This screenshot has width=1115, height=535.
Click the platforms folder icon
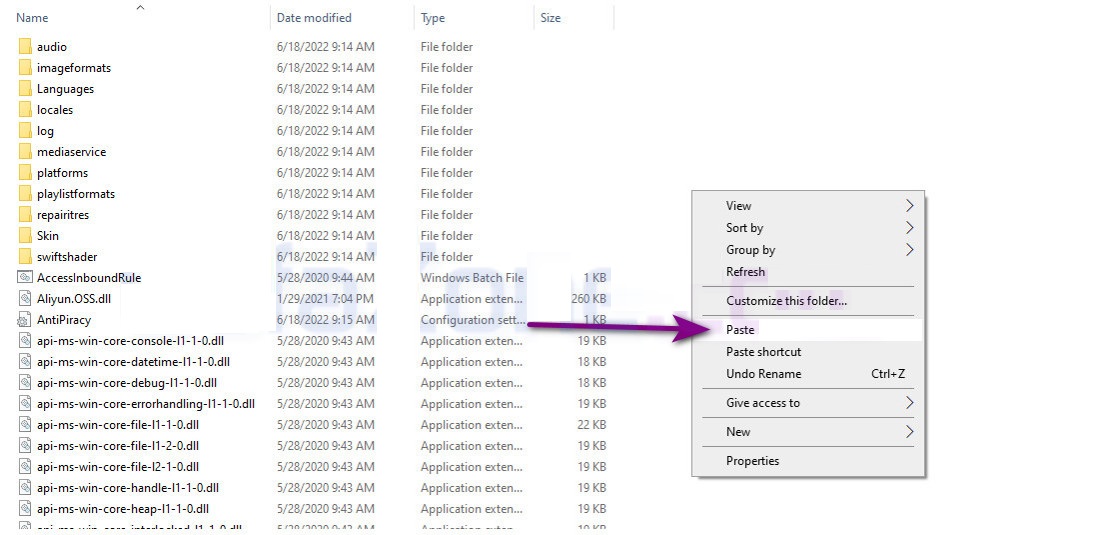[x=25, y=173]
